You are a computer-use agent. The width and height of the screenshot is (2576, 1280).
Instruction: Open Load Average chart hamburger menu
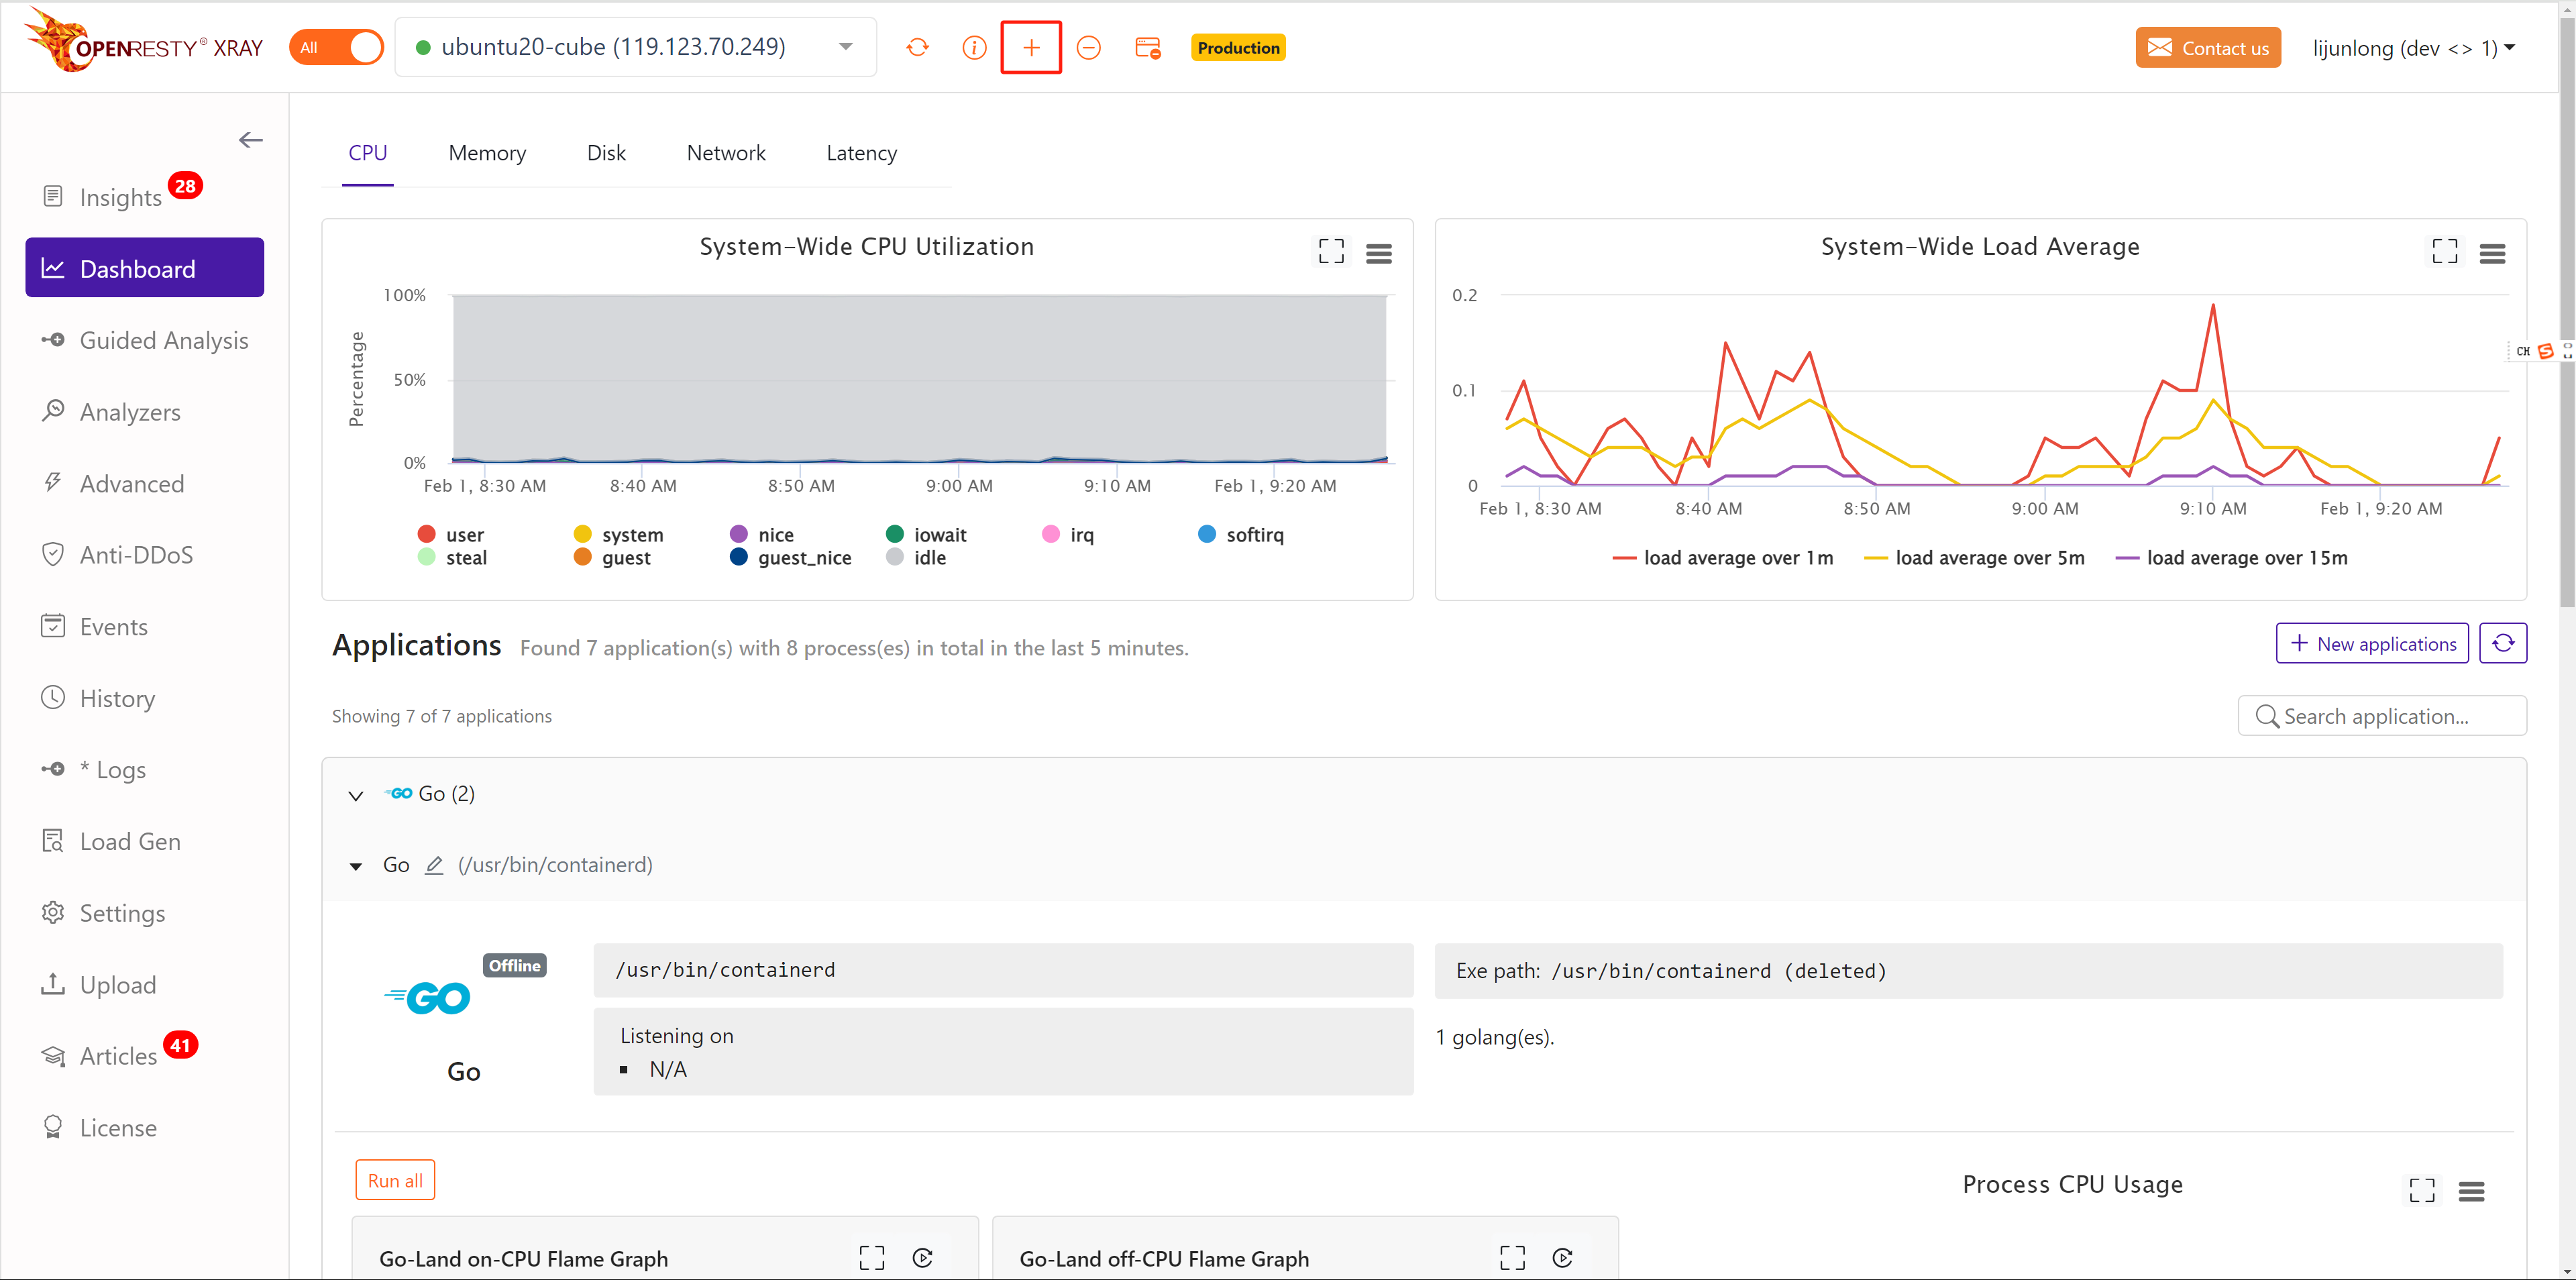click(x=2492, y=254)
